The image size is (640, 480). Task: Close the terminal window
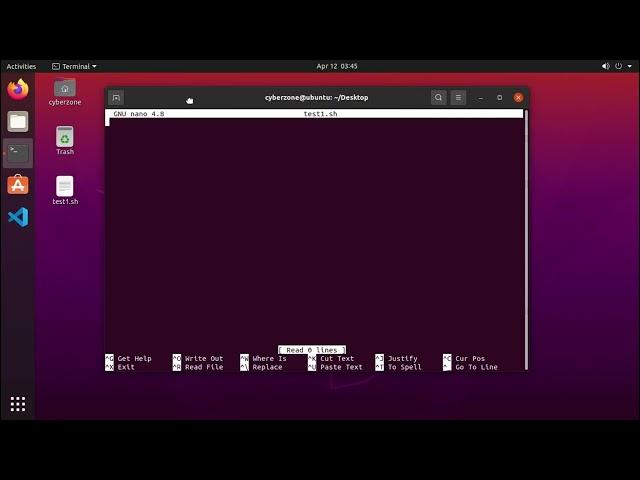[518, 98]
